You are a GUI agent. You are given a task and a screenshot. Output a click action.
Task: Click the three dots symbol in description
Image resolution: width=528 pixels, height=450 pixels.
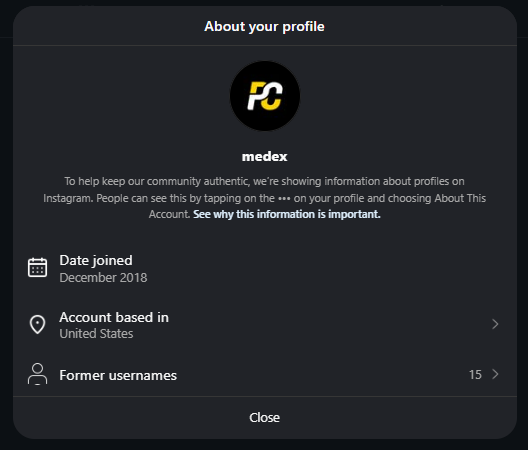284,198
